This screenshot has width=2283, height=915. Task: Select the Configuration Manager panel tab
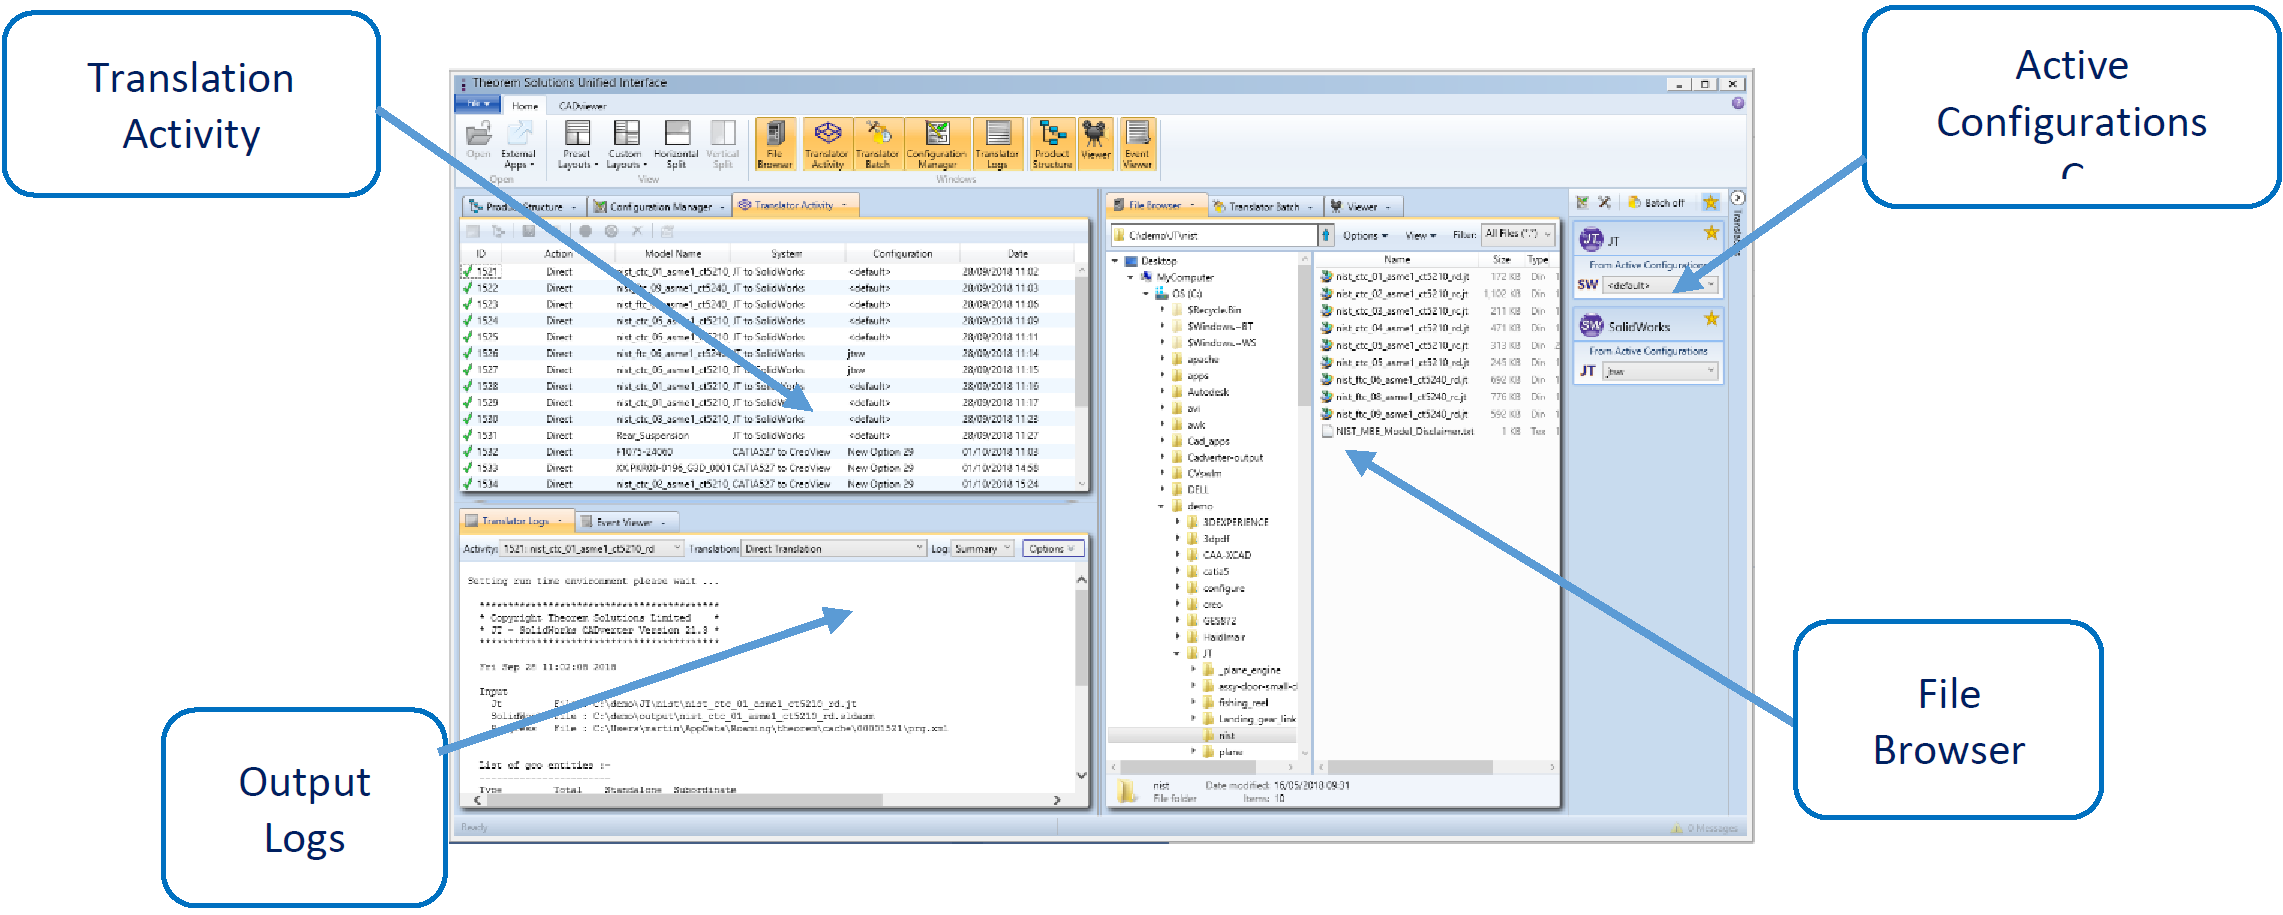coord(659,206)
